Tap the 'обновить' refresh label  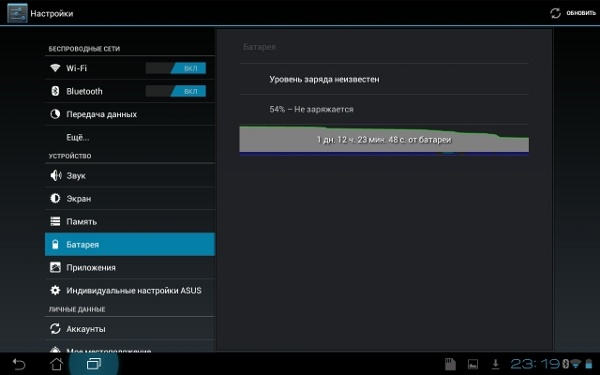(x=581, y=13)
